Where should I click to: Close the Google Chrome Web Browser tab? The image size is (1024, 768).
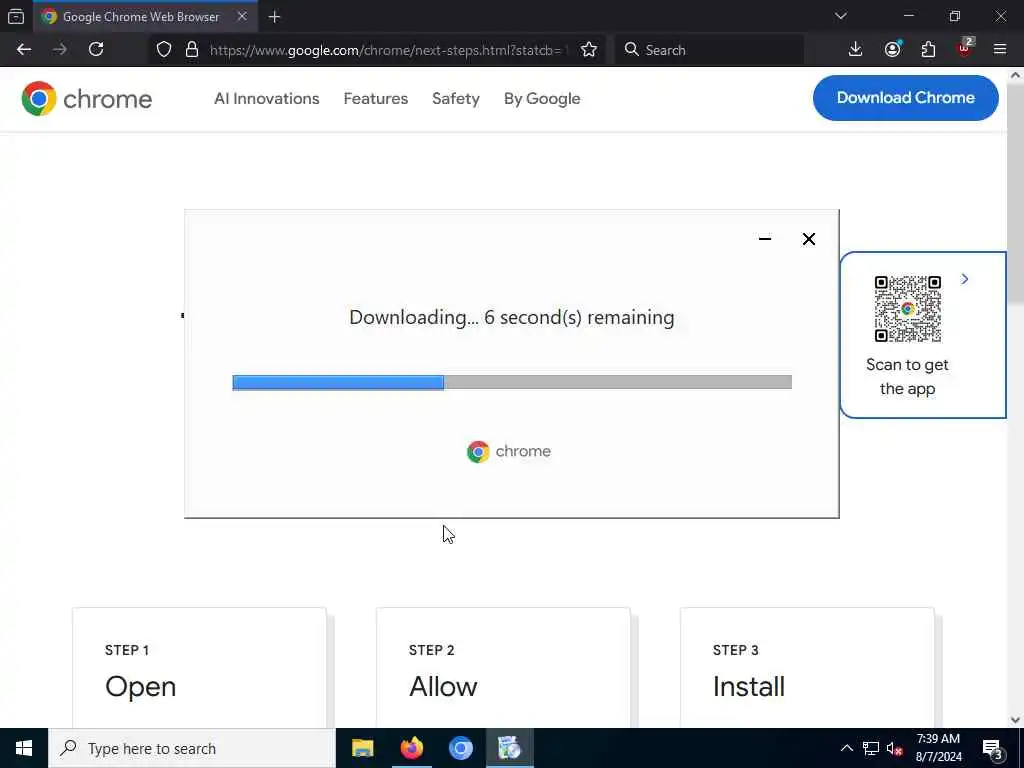[x=242, y=16]
